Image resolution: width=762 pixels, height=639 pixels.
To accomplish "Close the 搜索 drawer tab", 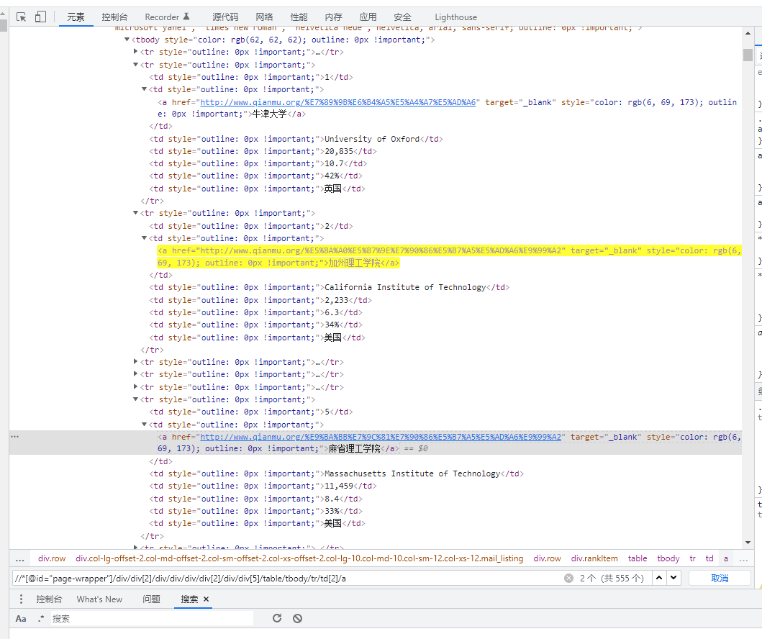I will pyautogui.click(x=206, y=599).
